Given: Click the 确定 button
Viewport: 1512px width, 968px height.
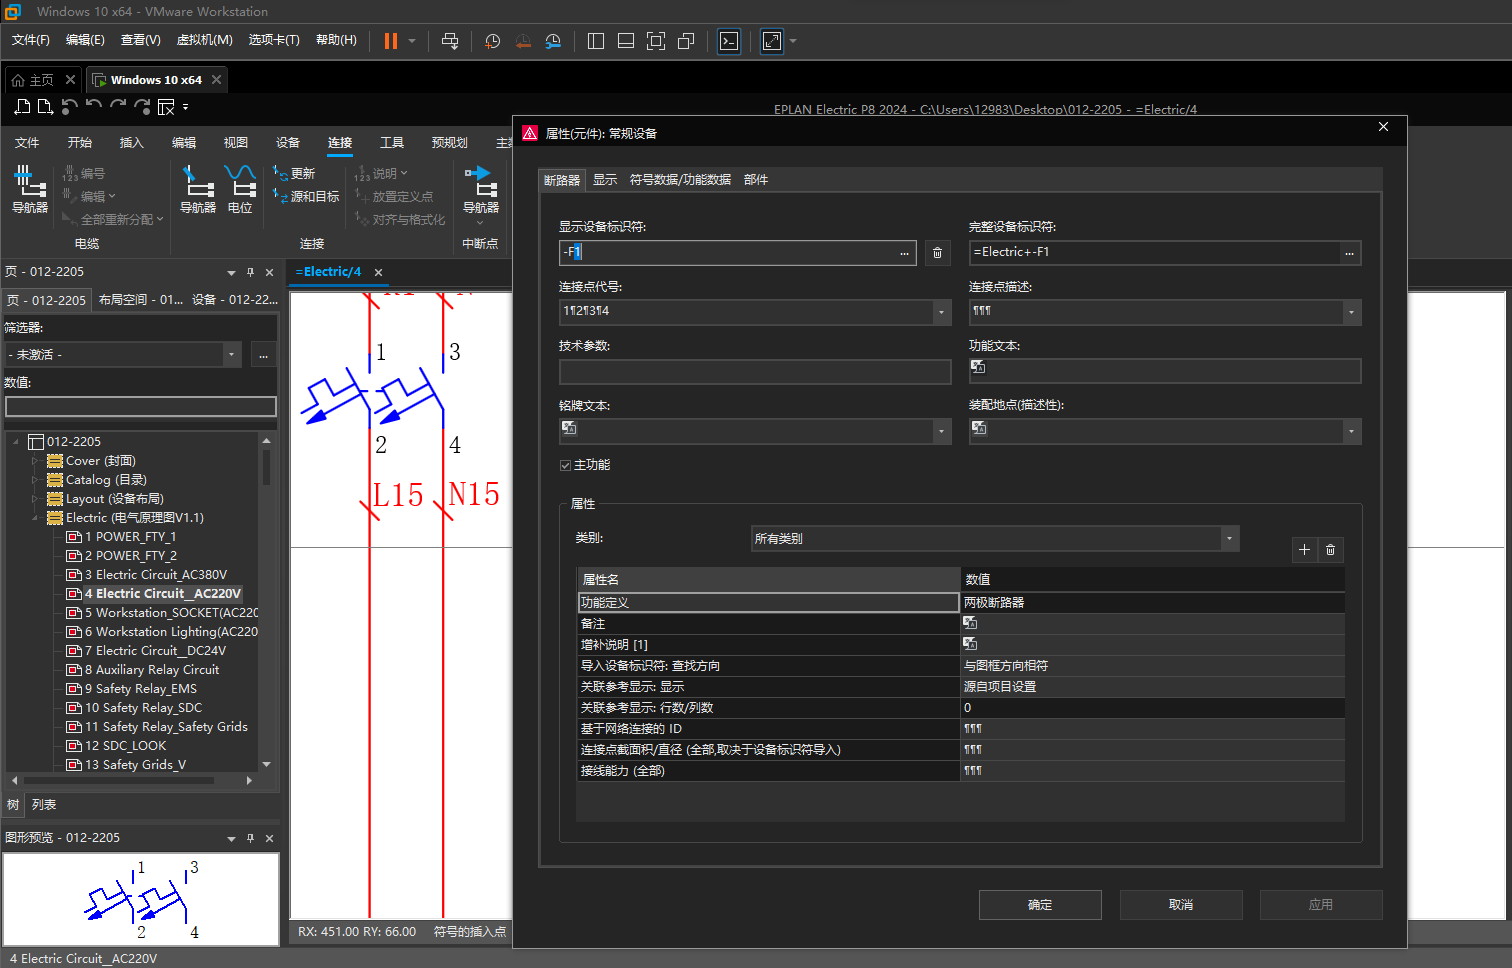Looking at the screenshot, I should coord(1040,905).
